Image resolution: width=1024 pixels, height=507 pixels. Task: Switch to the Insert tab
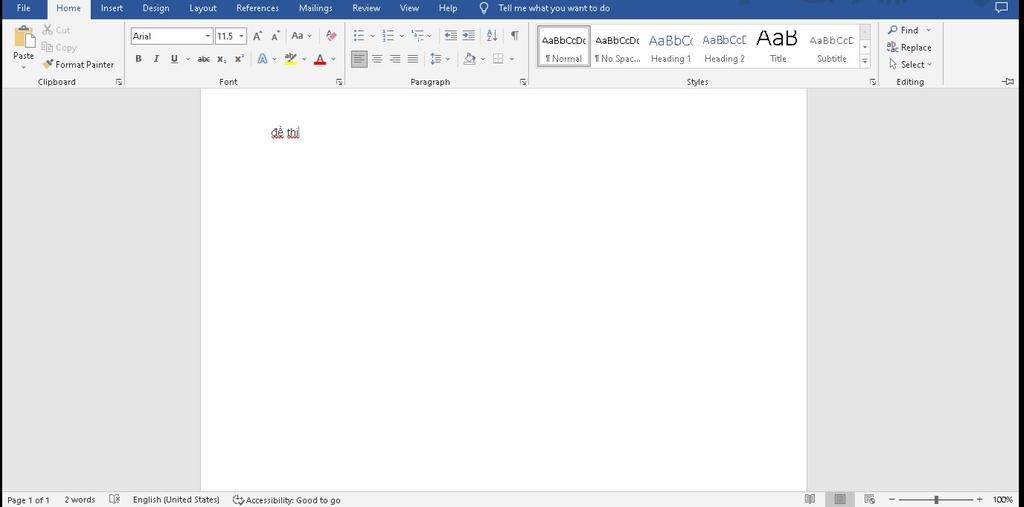click(x=112, y=8)
